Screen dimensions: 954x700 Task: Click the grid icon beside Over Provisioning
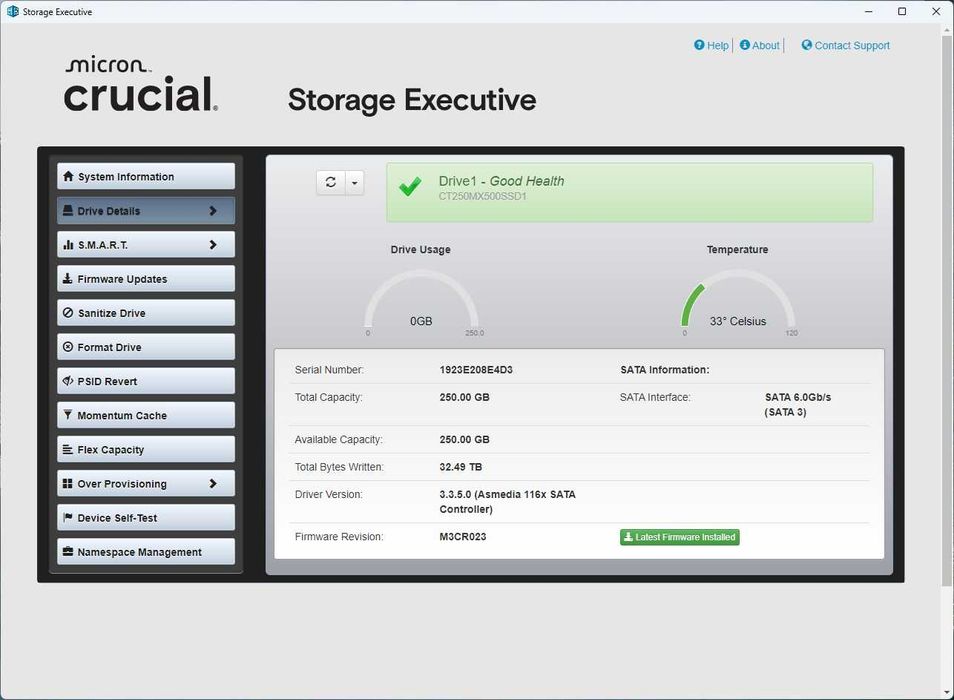68,483
